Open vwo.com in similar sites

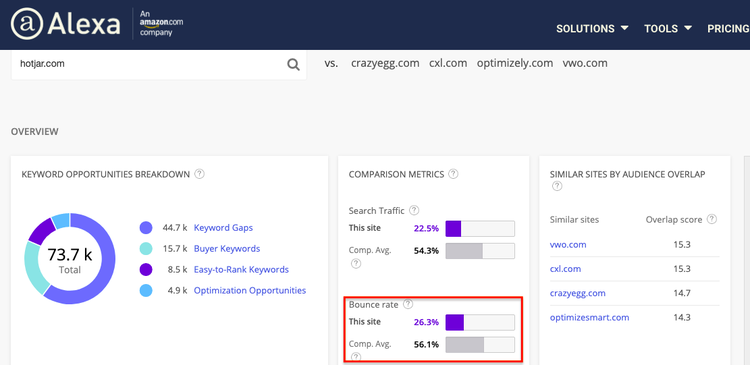[568, 244]
